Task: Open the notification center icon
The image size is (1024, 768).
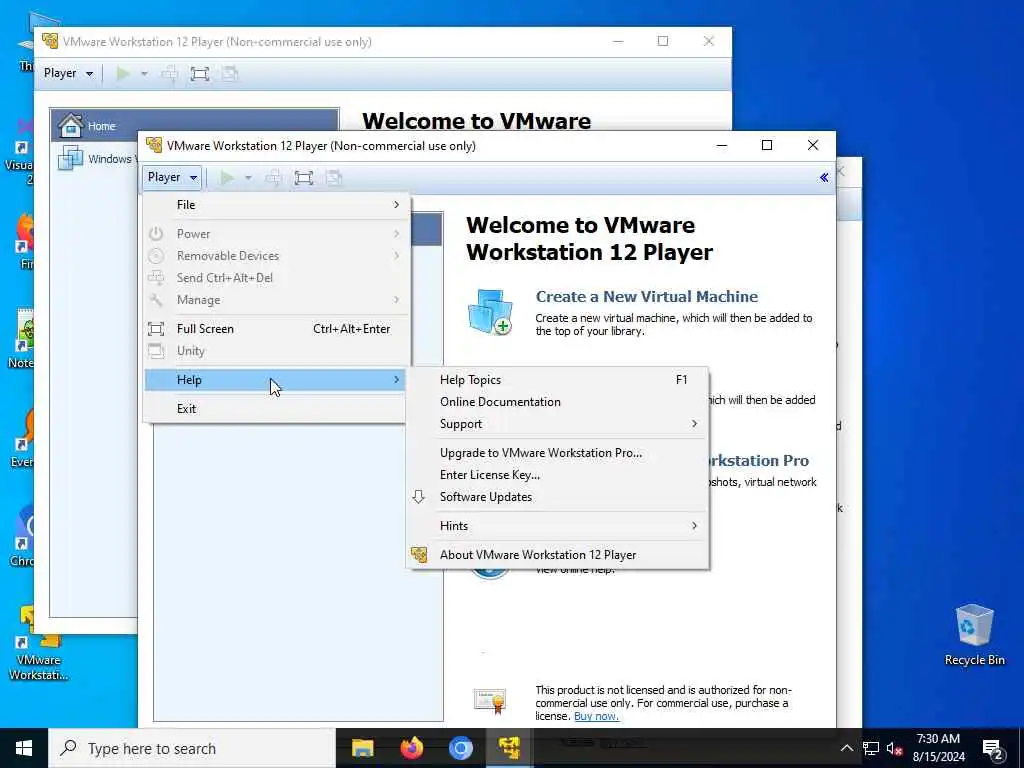Action: coord(993,749)
